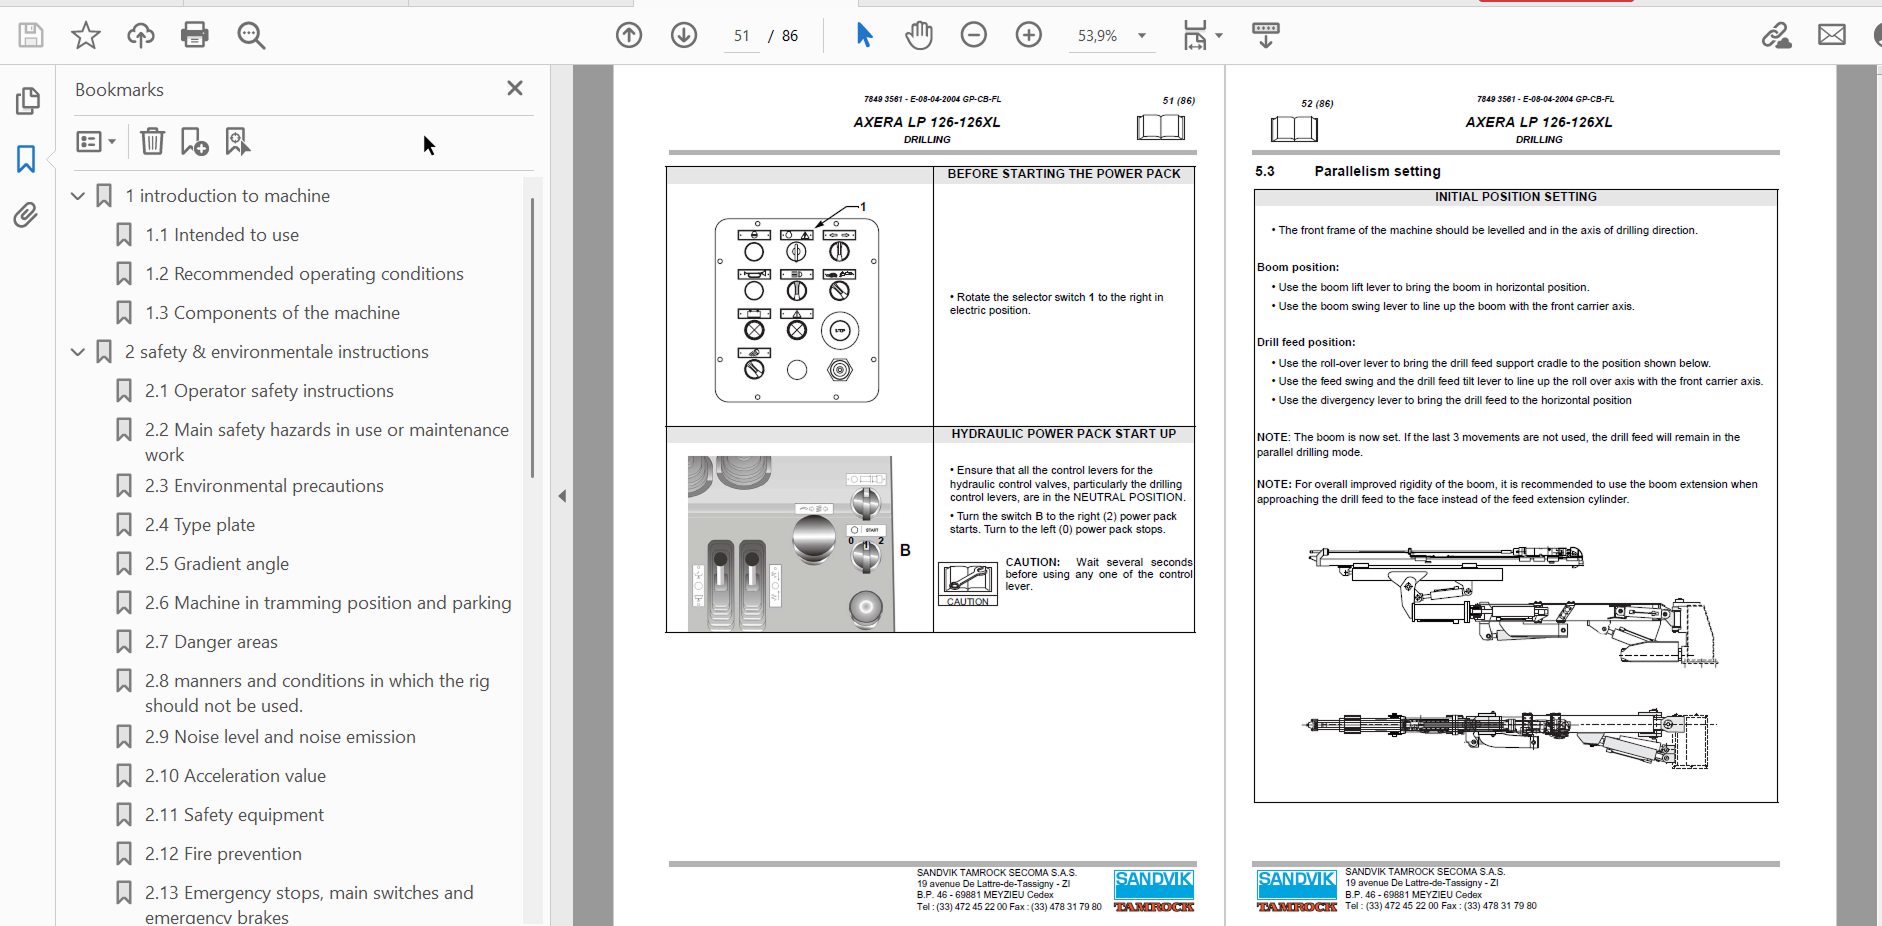The image size is (1882, 926).
Task: Open the page thumbnails panel
Action: [27, 101]
